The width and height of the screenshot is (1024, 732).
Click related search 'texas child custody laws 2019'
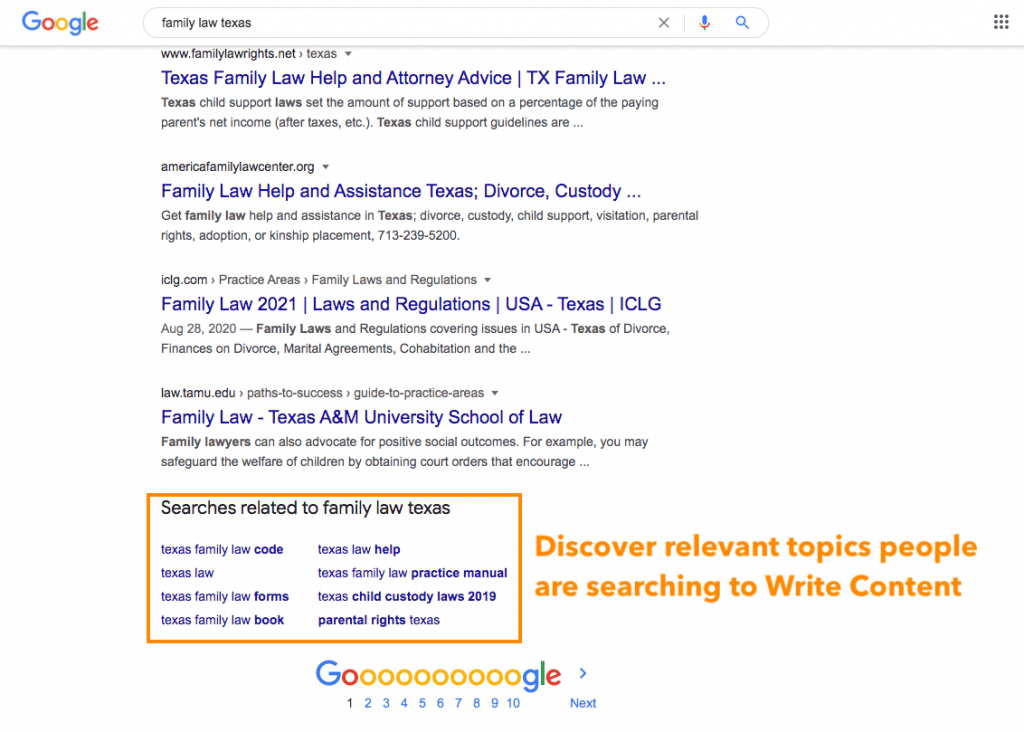(407, 596)
